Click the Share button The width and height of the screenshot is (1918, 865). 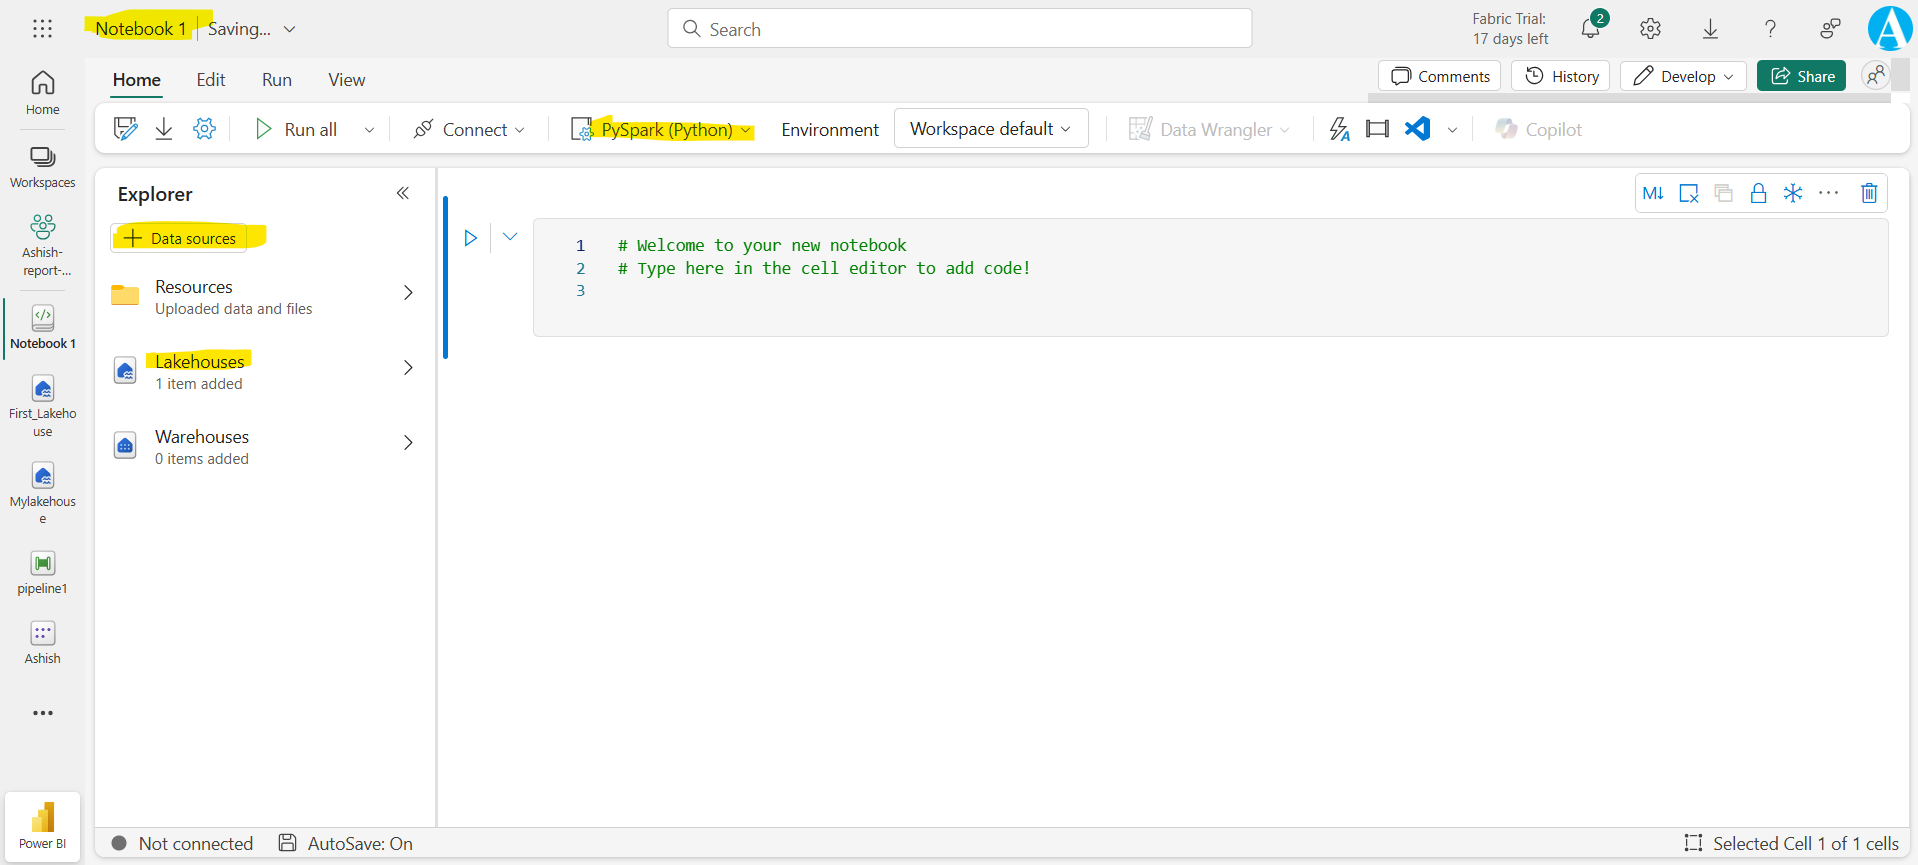(1801, 76)
